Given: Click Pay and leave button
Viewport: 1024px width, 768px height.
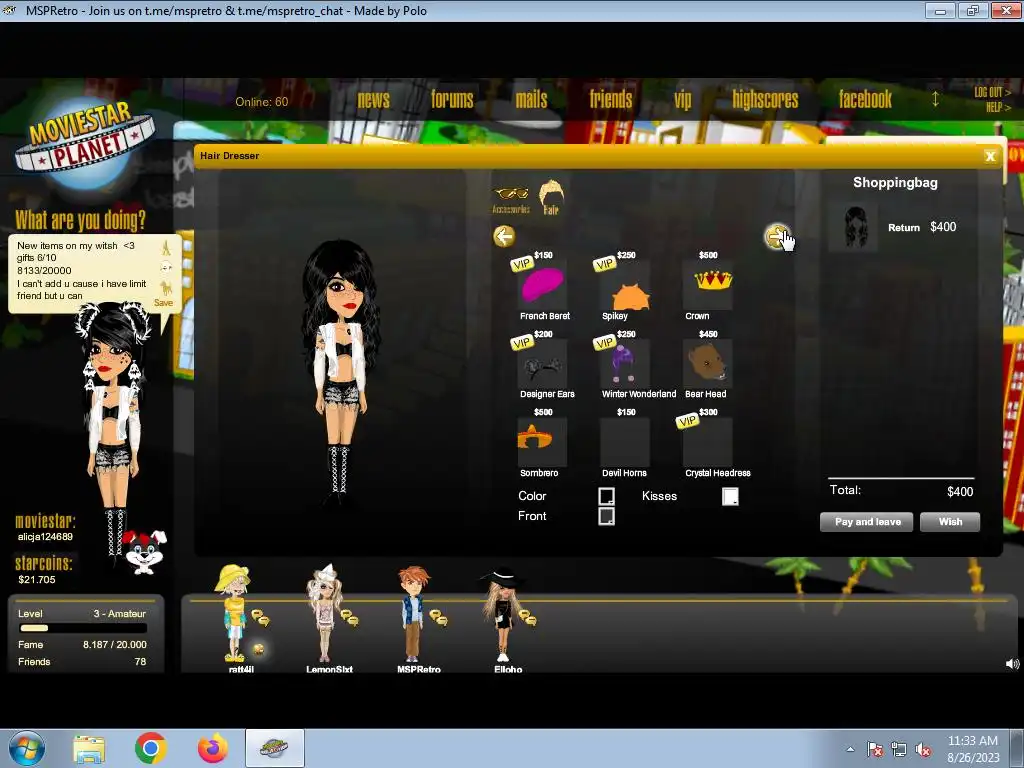Looking at the screenshot, I should [867, 522].
